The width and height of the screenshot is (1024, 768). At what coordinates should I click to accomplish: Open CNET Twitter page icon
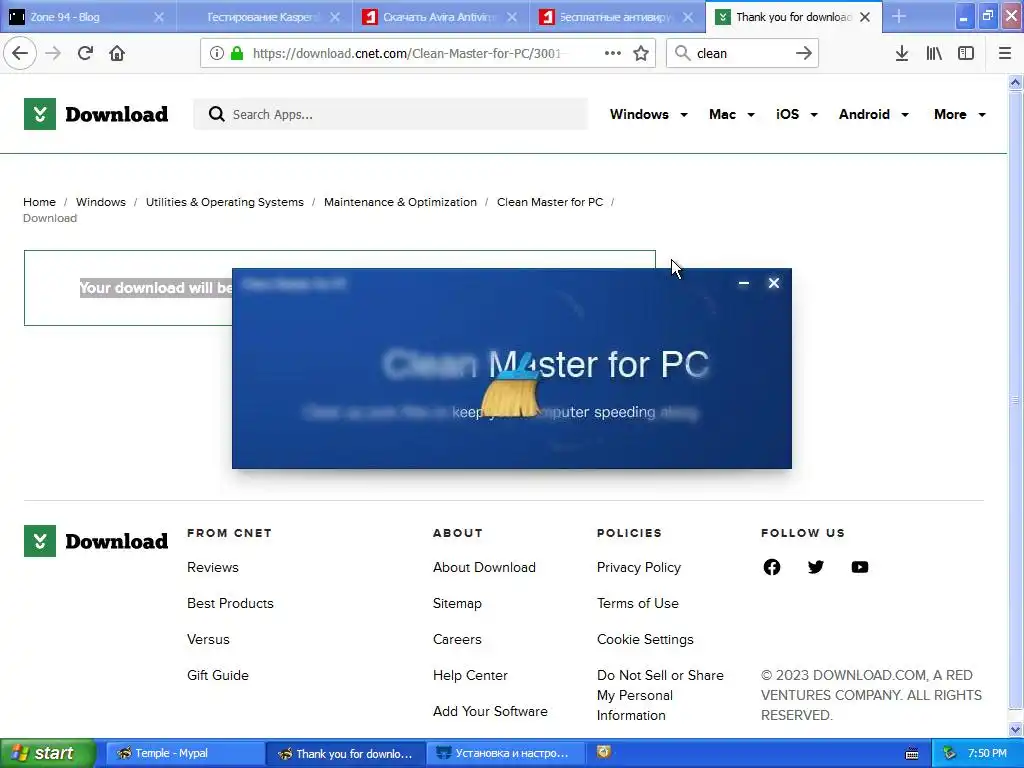coord(816,567)
